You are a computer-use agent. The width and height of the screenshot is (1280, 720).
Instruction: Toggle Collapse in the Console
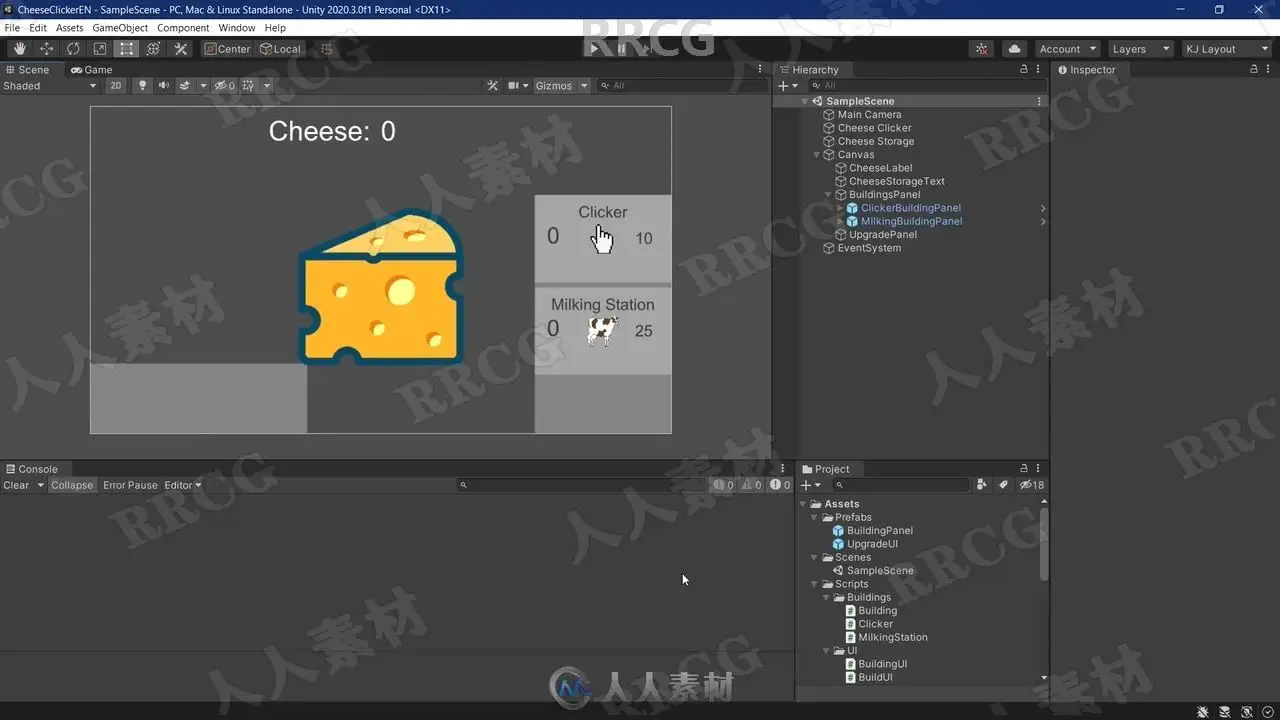[72, 485]
